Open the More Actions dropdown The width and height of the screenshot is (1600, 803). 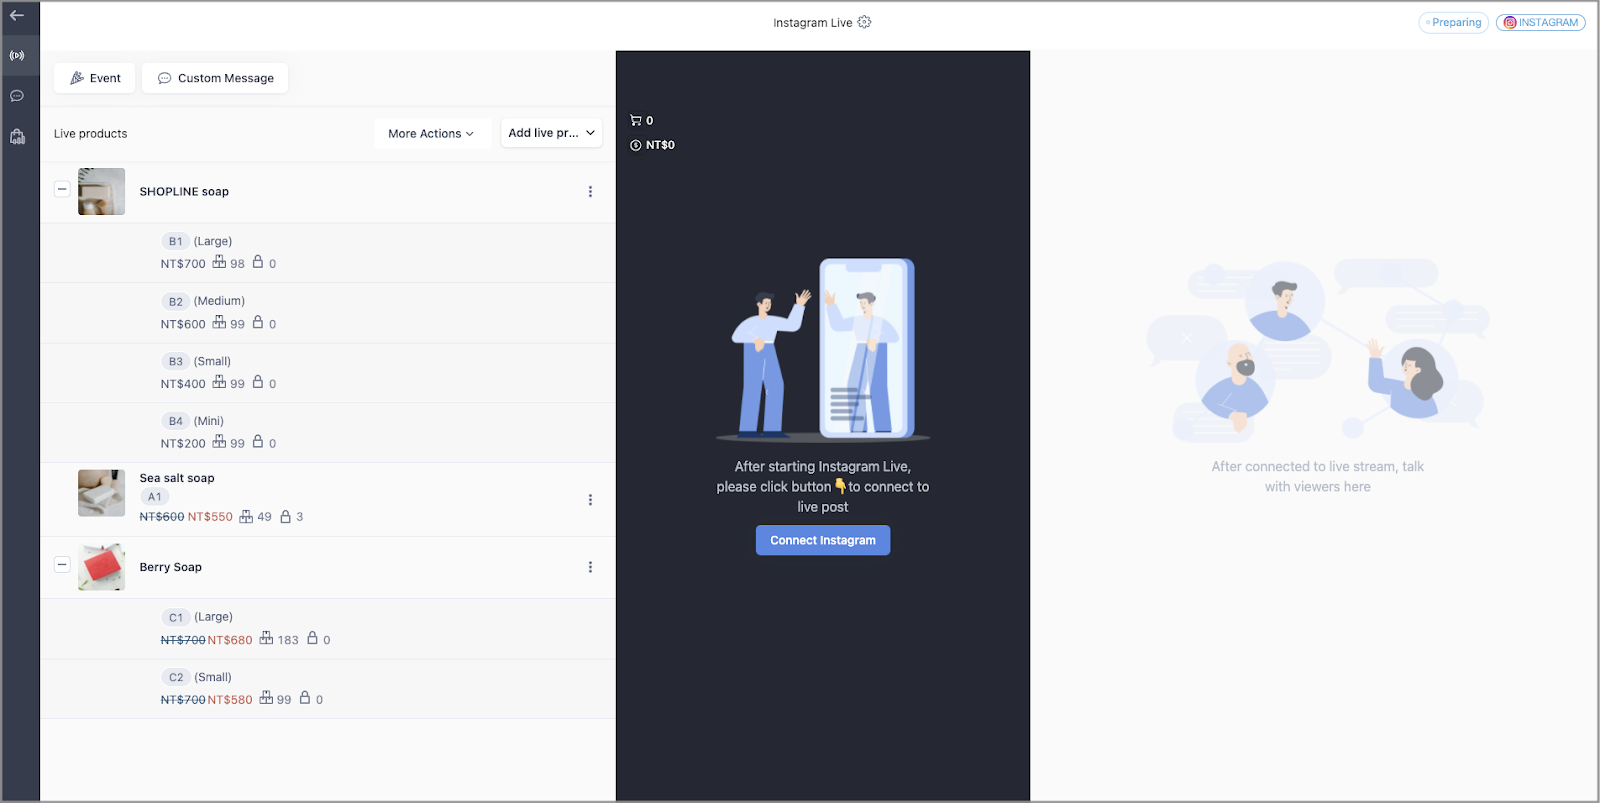pyautogui.click(x=432, y=133)
